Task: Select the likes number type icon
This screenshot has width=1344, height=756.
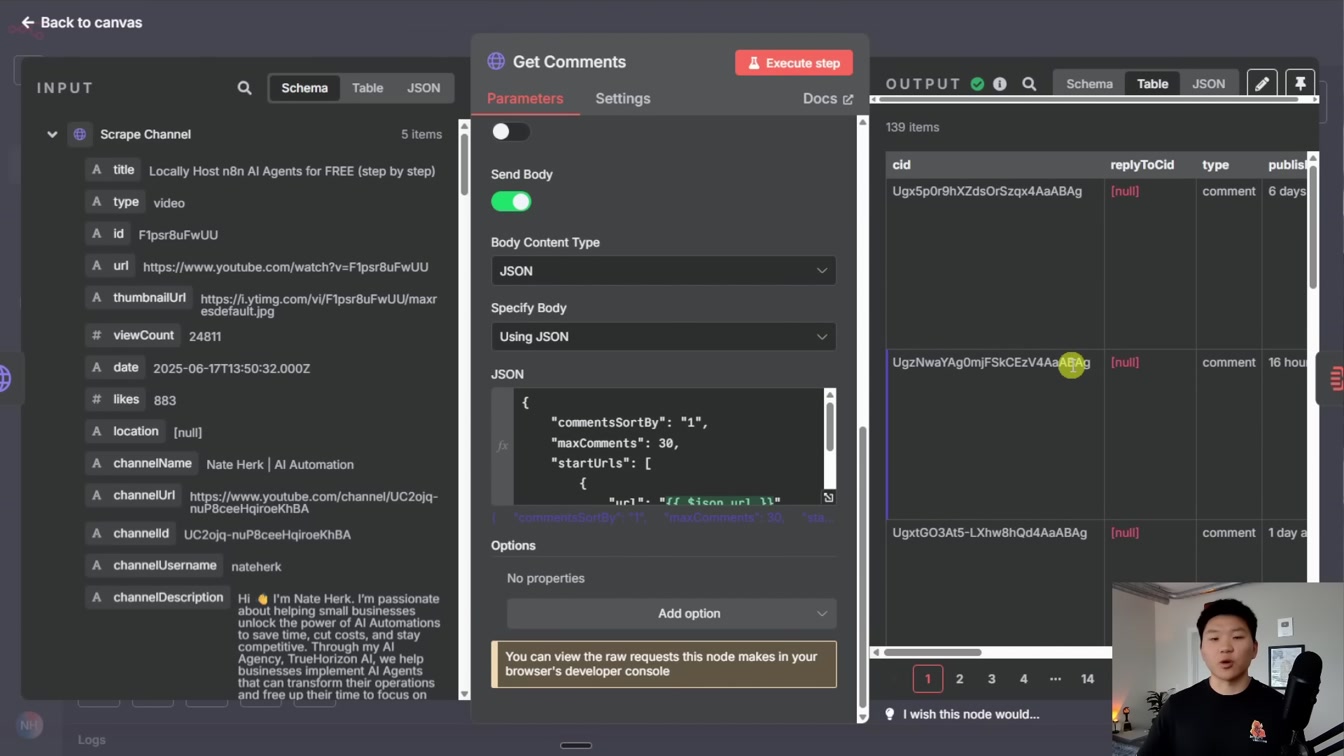Action: [97, 400]
